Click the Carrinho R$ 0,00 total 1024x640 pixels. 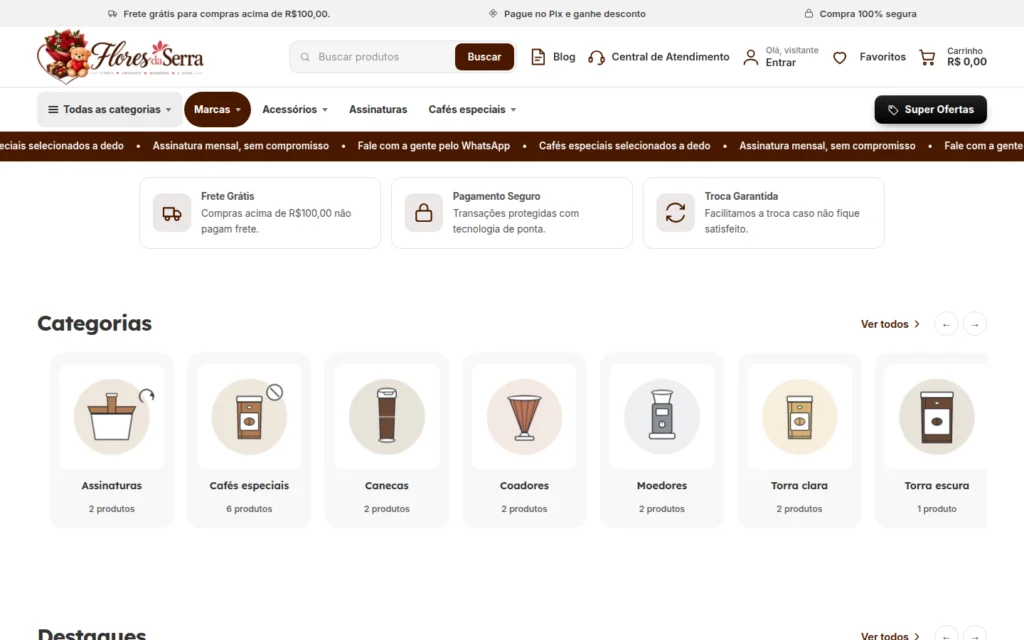[967, 62]
